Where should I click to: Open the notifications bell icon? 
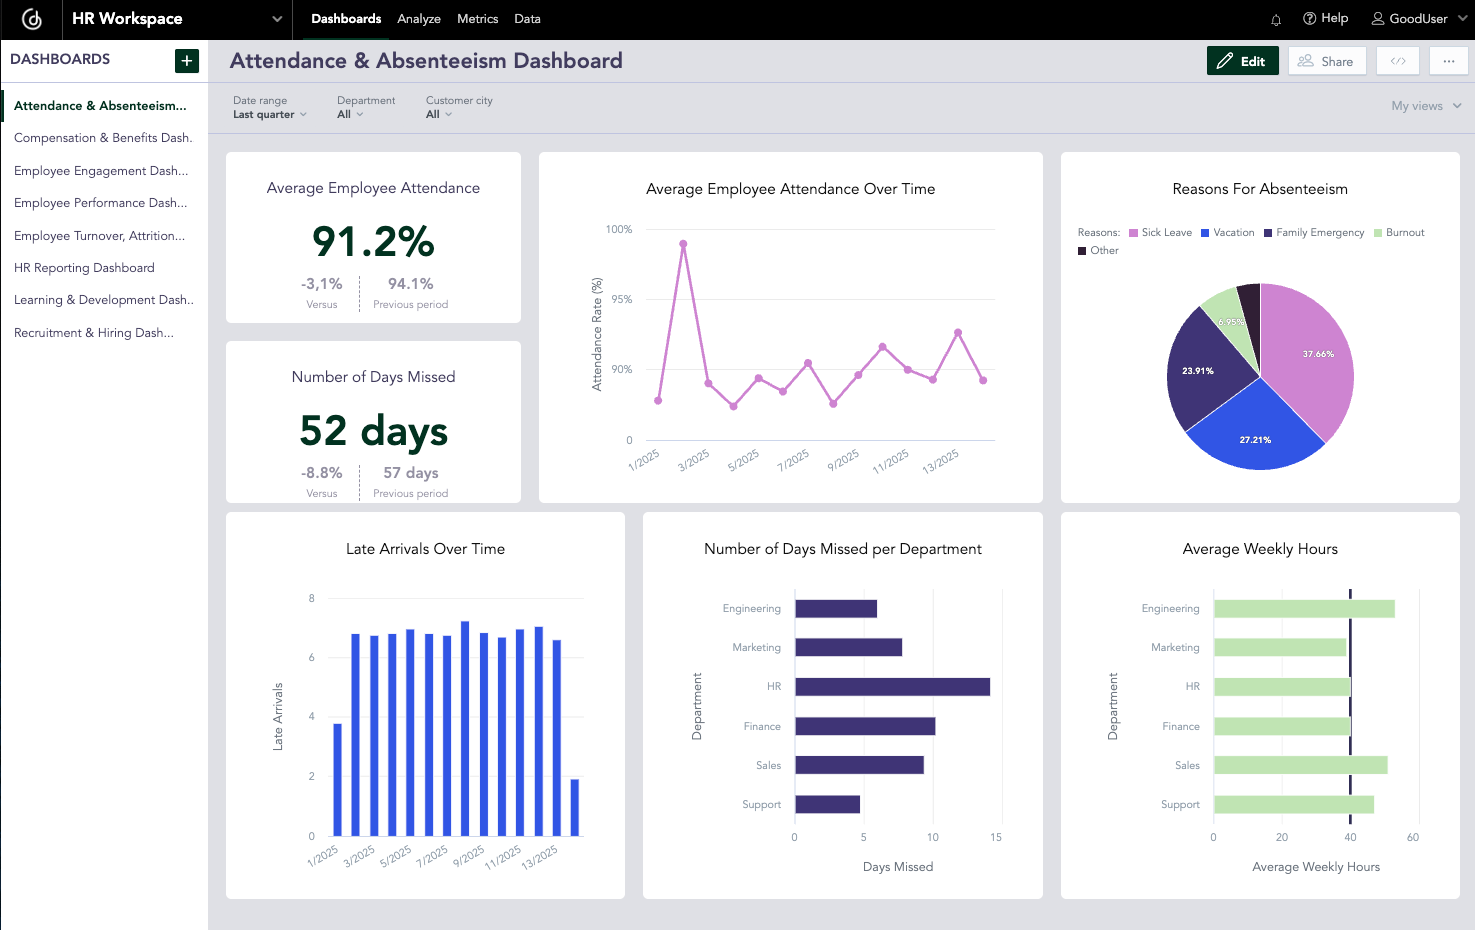(1276, 18)
